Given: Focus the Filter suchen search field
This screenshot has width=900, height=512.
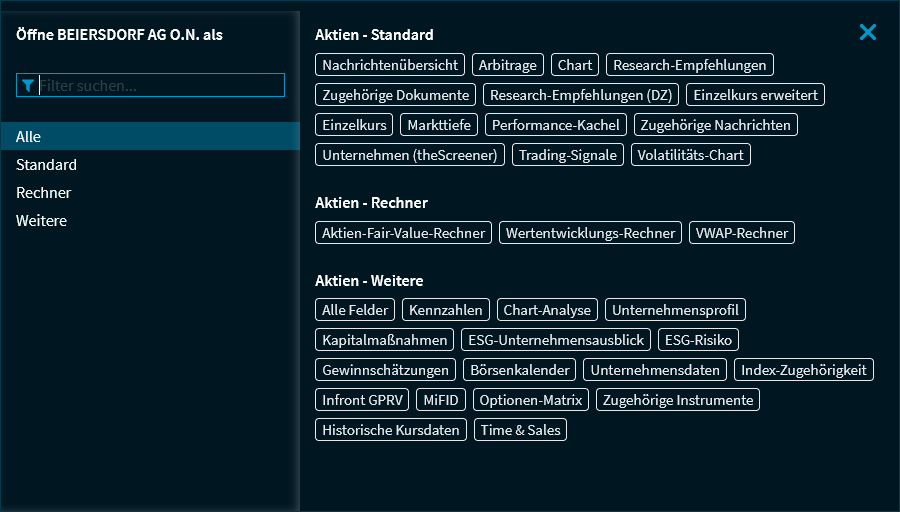Looking at the screenshot, I should (x=160, y=86).
